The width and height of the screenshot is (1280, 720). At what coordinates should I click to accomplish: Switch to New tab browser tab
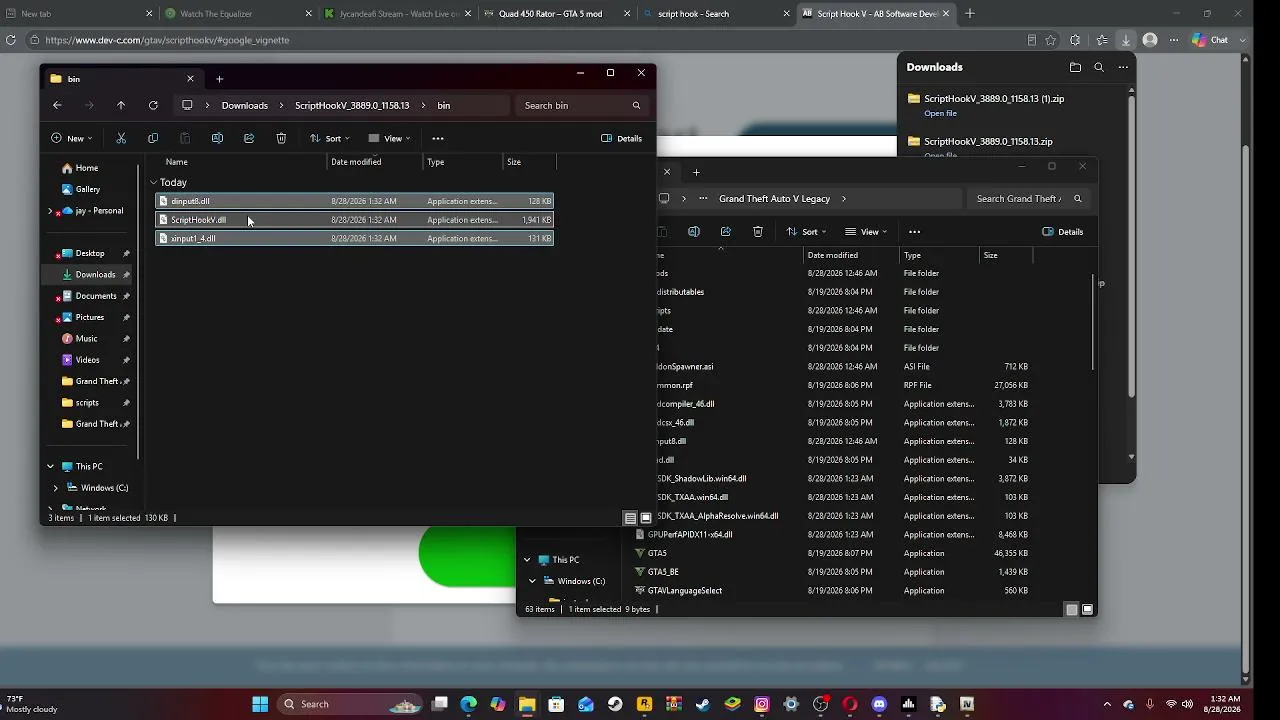pyautogui.click(x=79, y=14)
